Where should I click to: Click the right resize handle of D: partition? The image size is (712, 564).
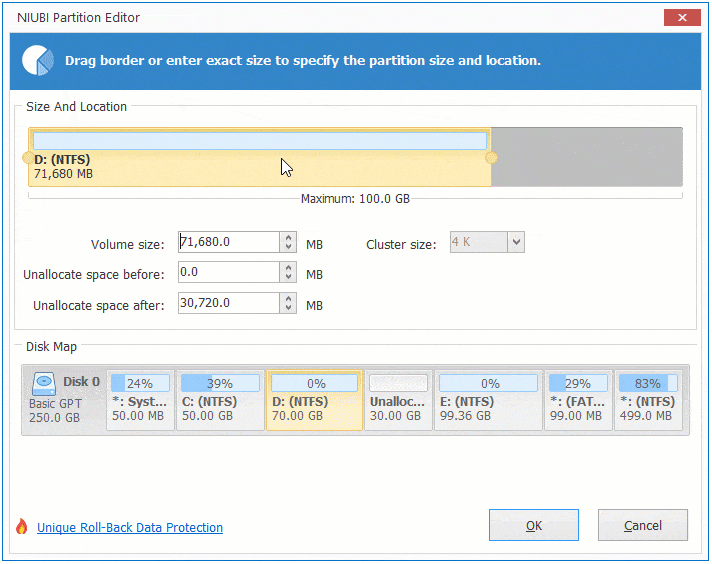pyautogui.click(x=491, y=158)
